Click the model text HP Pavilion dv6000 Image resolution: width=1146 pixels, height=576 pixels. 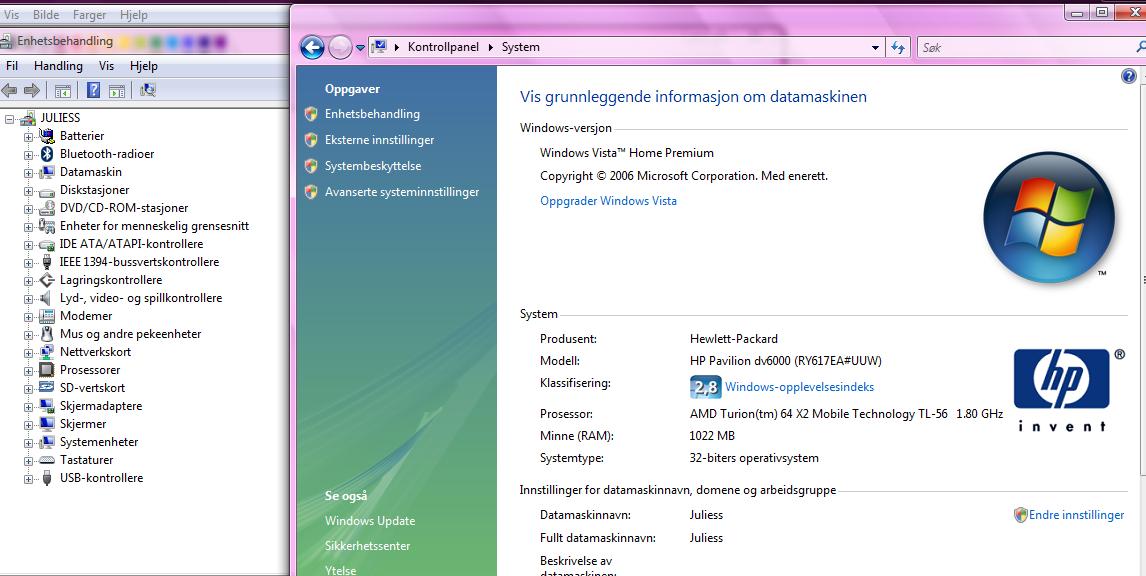coord(786,360)
